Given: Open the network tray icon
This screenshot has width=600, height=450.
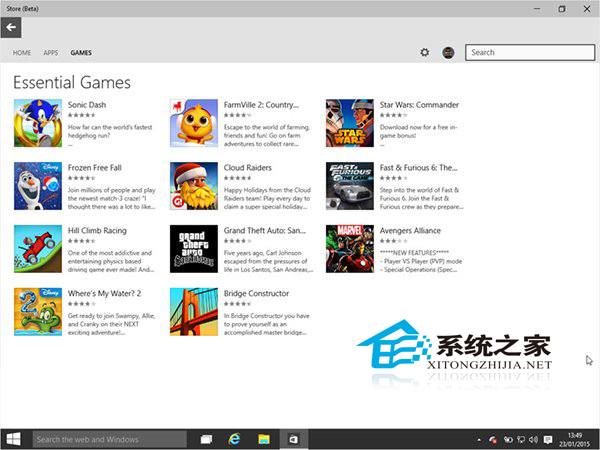Looking at the screenshot, I should [521, 440].
